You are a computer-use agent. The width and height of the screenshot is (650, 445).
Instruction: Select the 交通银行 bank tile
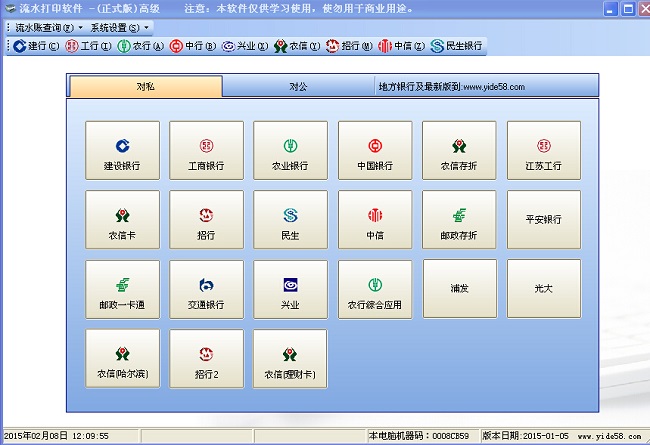coord(206,289)
